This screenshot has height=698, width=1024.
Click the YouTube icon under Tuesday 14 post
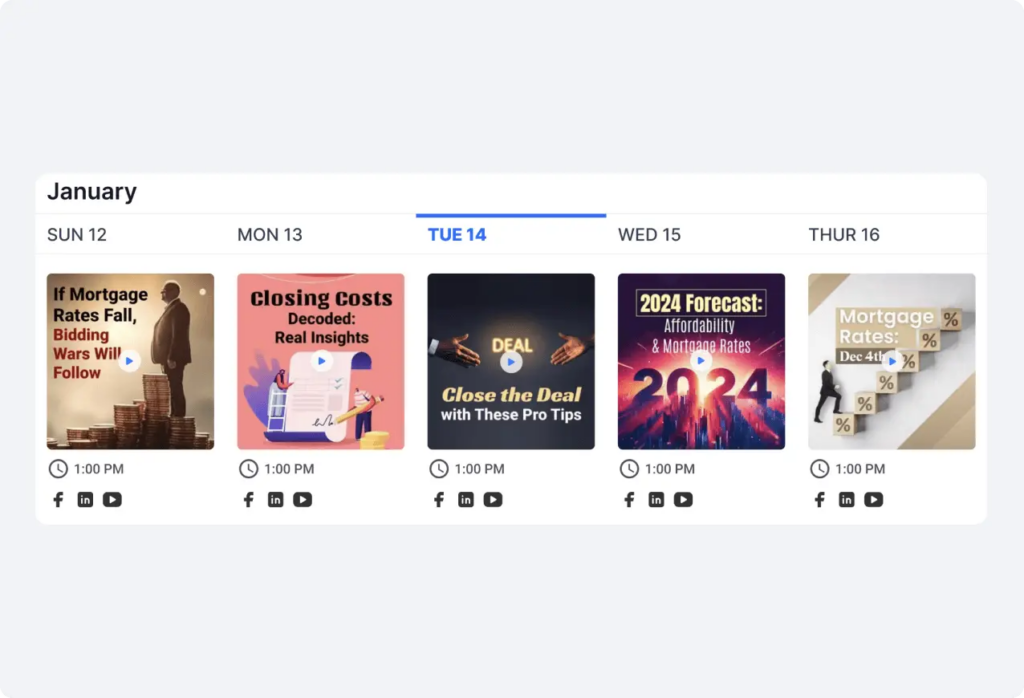(x=493, y=500)
